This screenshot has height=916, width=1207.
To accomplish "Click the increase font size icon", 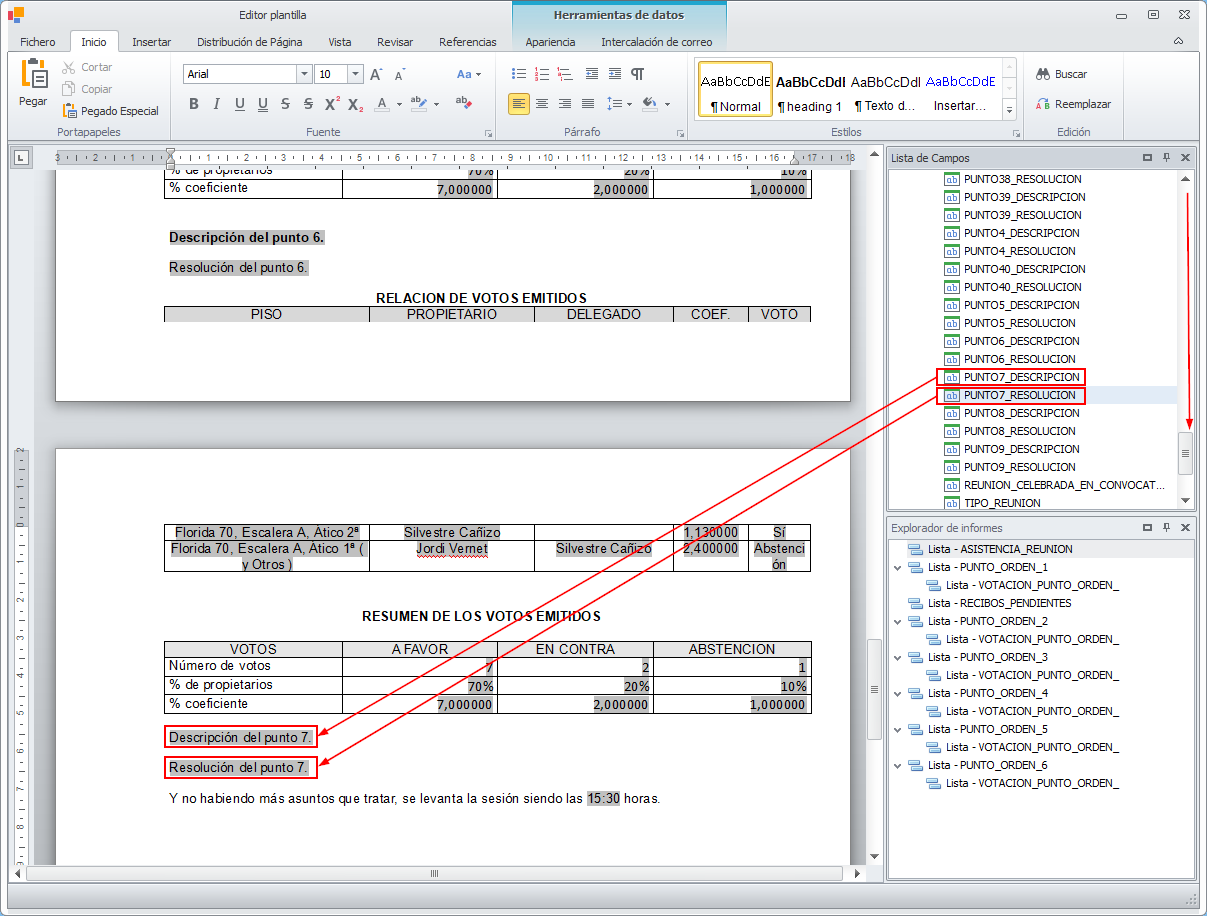I will coord(376,75).
